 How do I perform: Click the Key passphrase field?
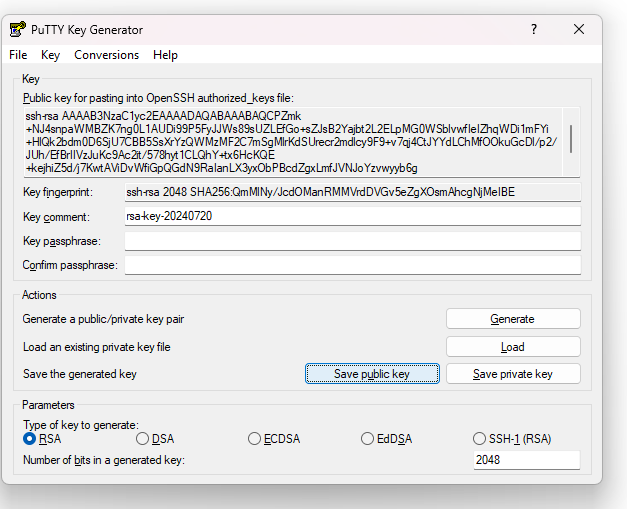tap(353, 241)
